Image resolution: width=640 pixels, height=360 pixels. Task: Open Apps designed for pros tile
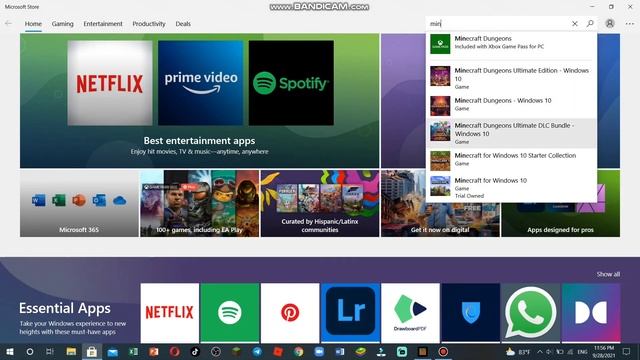click(x=560, y=220)
